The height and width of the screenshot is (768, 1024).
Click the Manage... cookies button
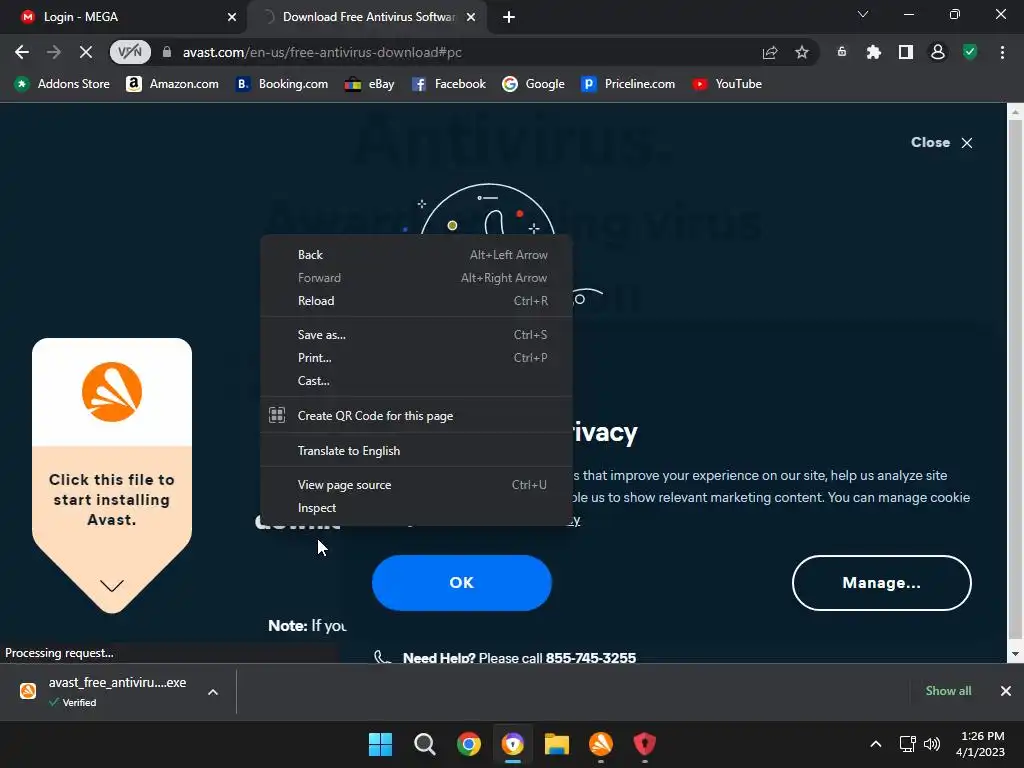click(x=881, y=583)
